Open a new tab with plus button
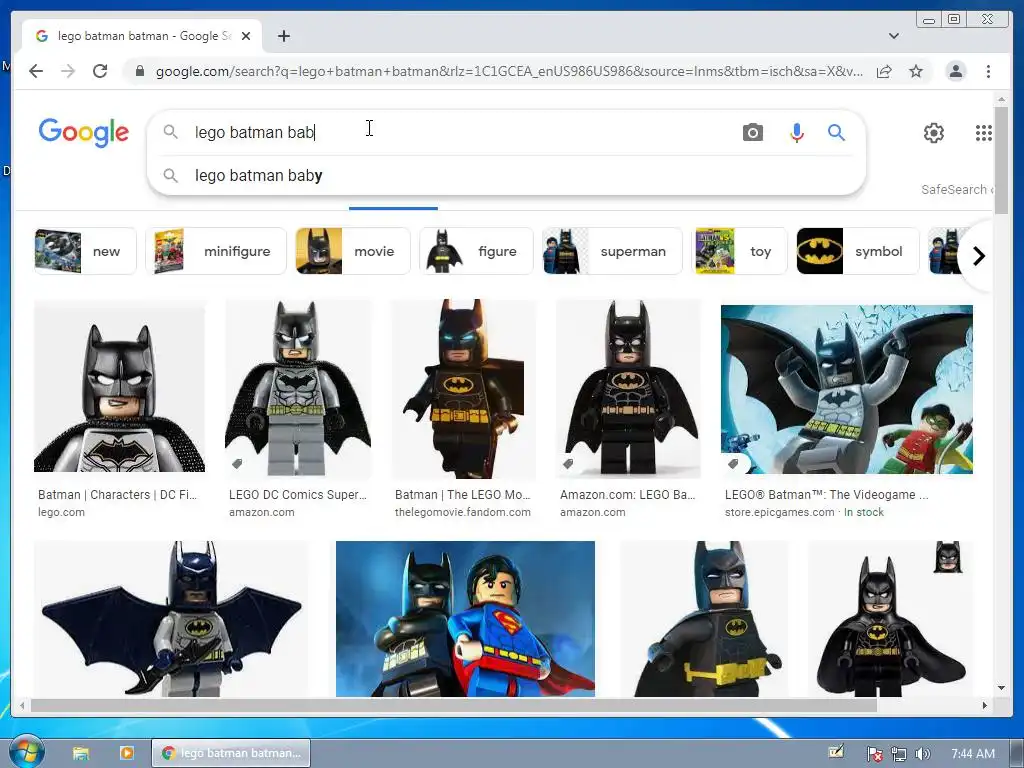 (x=283, y=36)
